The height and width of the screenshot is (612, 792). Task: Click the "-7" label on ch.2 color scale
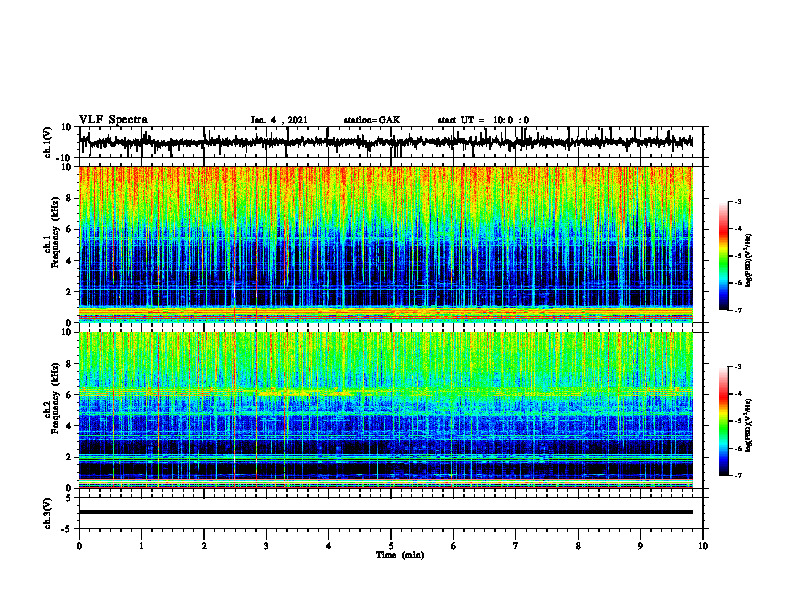point(737,475)
